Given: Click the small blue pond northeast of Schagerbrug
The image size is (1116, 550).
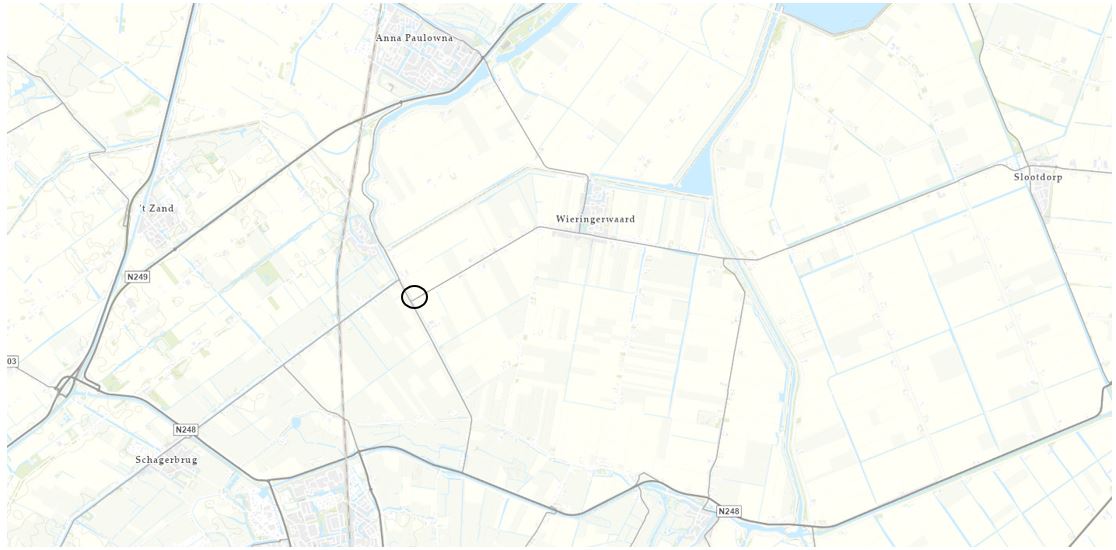Looking at the screenshot, I should [x=296, y=423].
